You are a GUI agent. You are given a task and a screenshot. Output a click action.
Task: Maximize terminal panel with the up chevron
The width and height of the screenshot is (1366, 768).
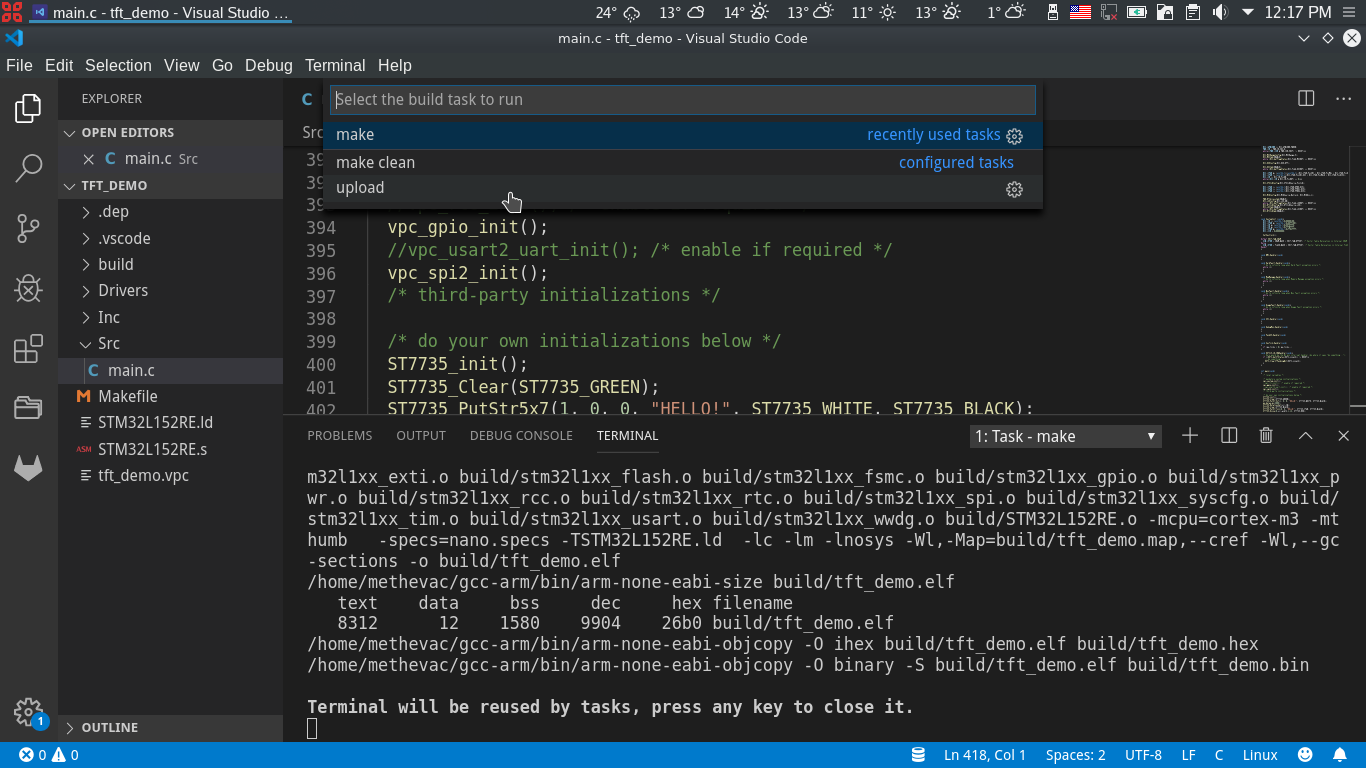(1305, 436)
